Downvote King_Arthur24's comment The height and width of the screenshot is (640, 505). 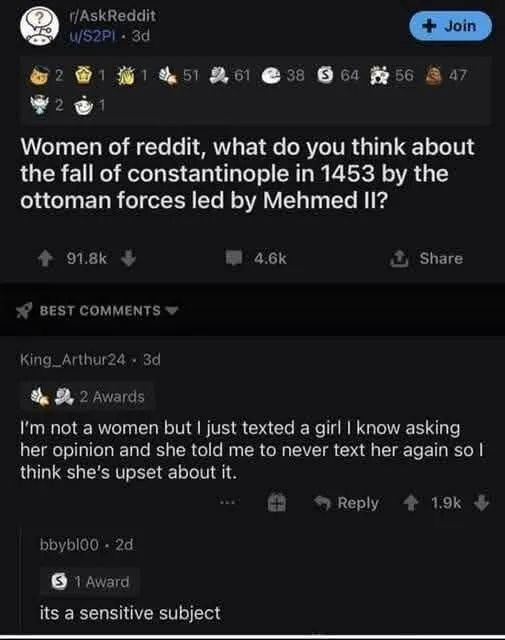[x=482, y=503]
